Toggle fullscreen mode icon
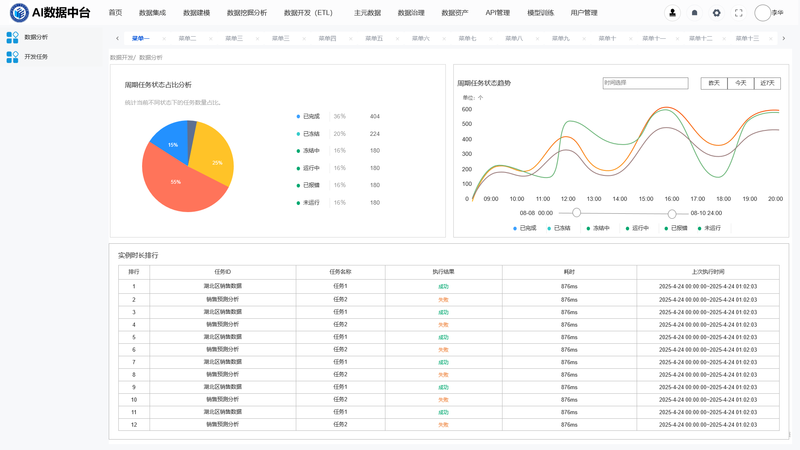The width and height of the screenshot is (800, 450). click(739, 13)
